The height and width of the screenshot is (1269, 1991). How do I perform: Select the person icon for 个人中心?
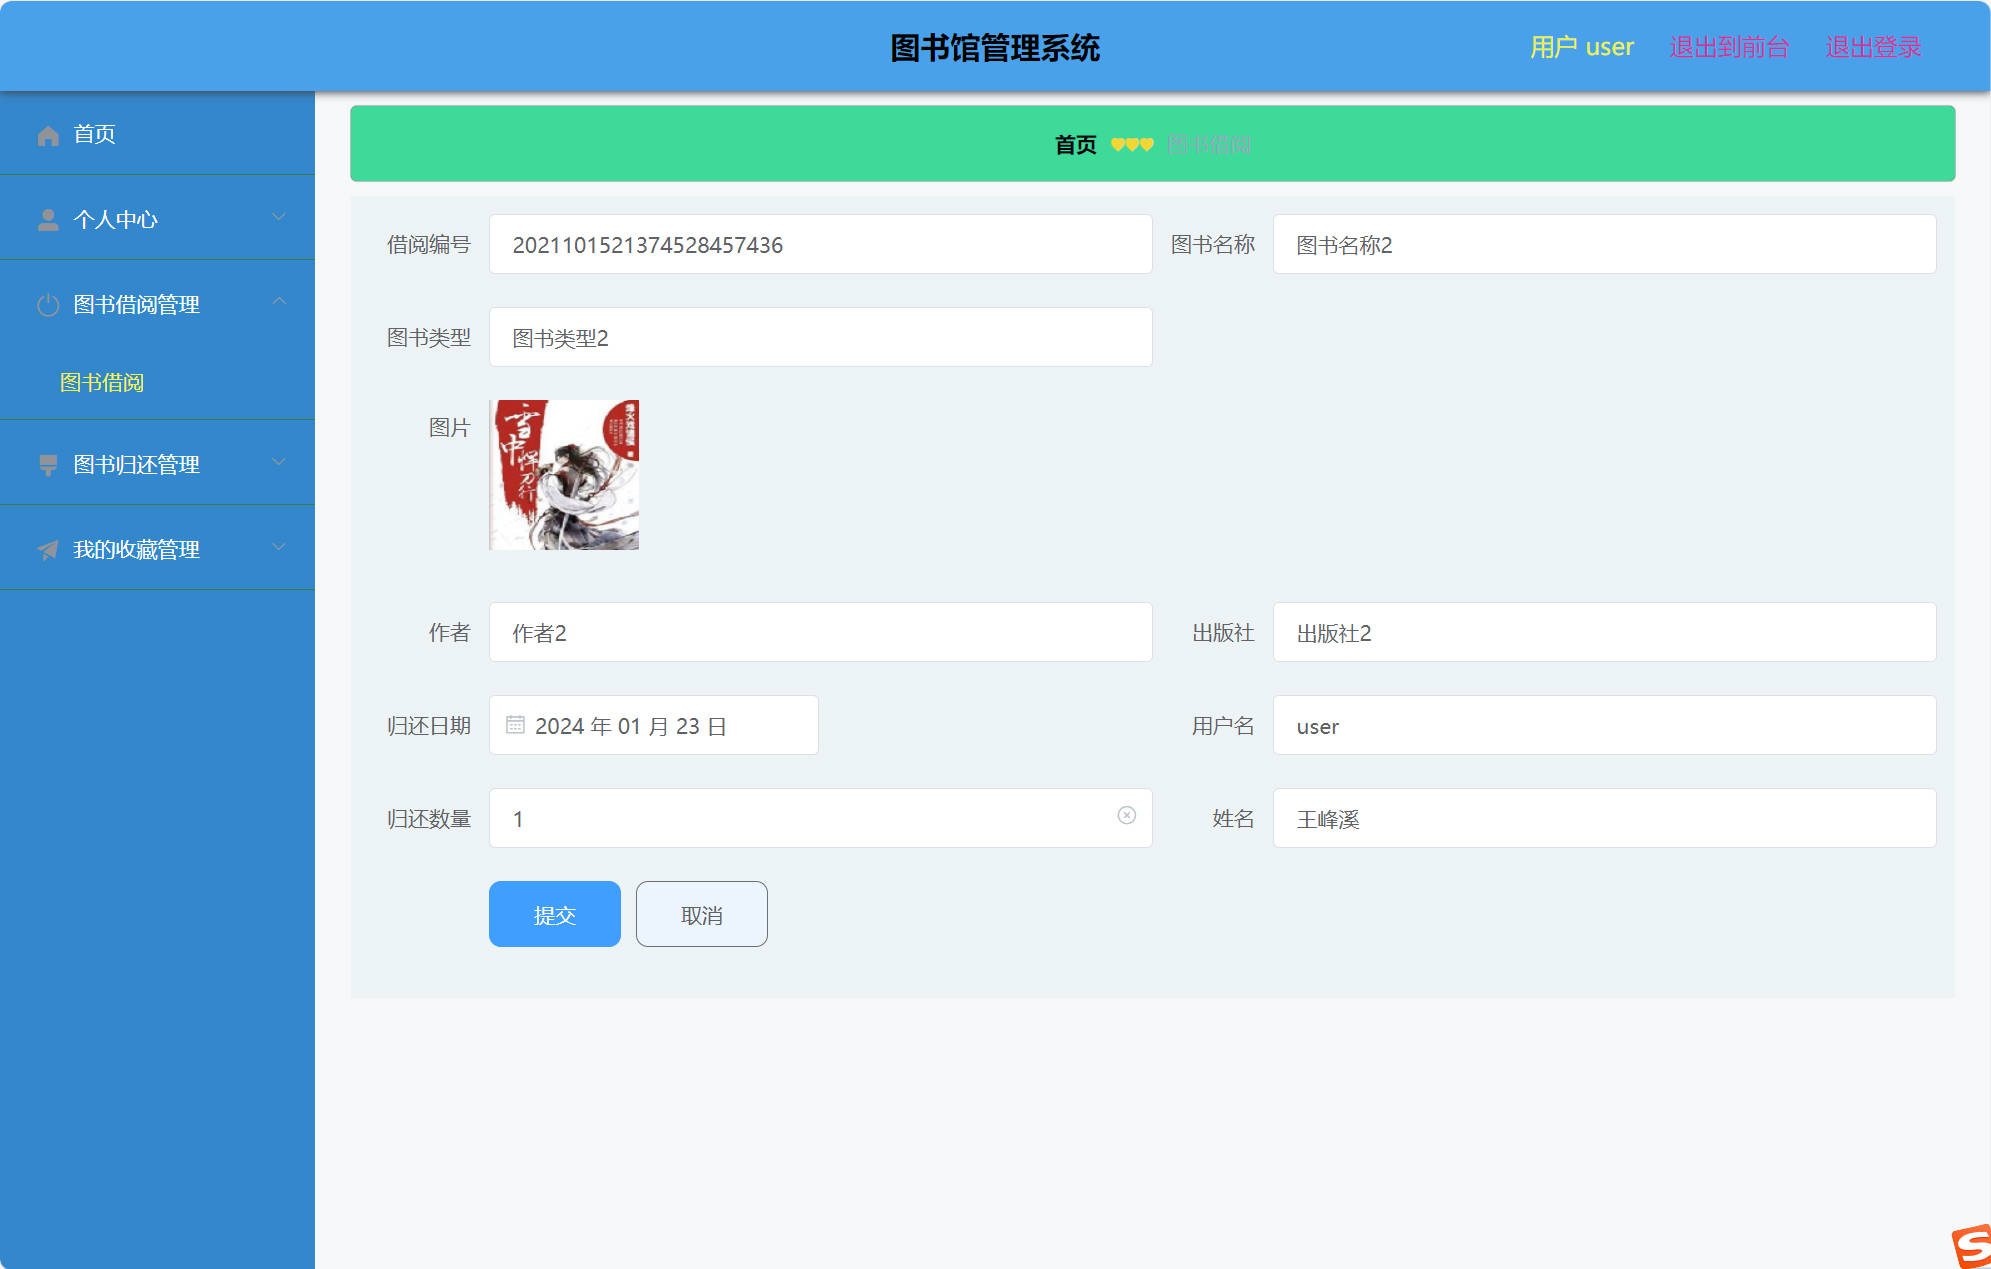[47, 219]
